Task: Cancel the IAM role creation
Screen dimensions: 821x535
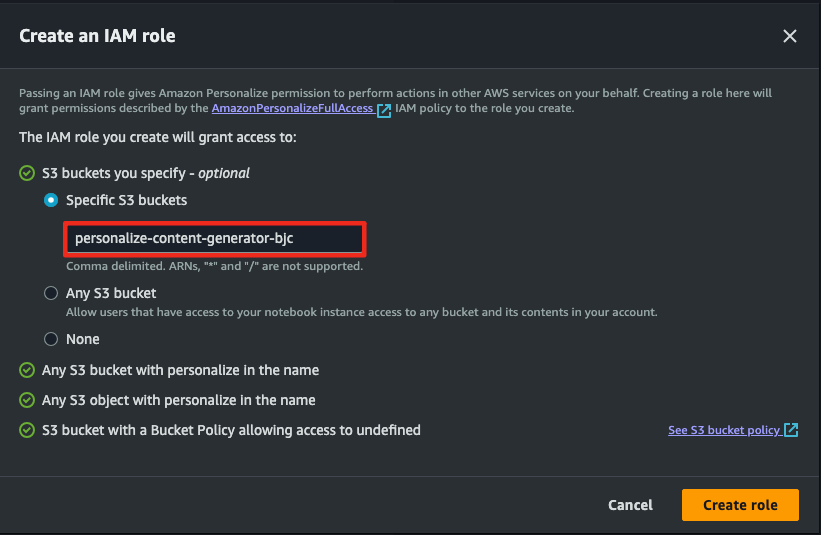Action: (x=630, y=505)
